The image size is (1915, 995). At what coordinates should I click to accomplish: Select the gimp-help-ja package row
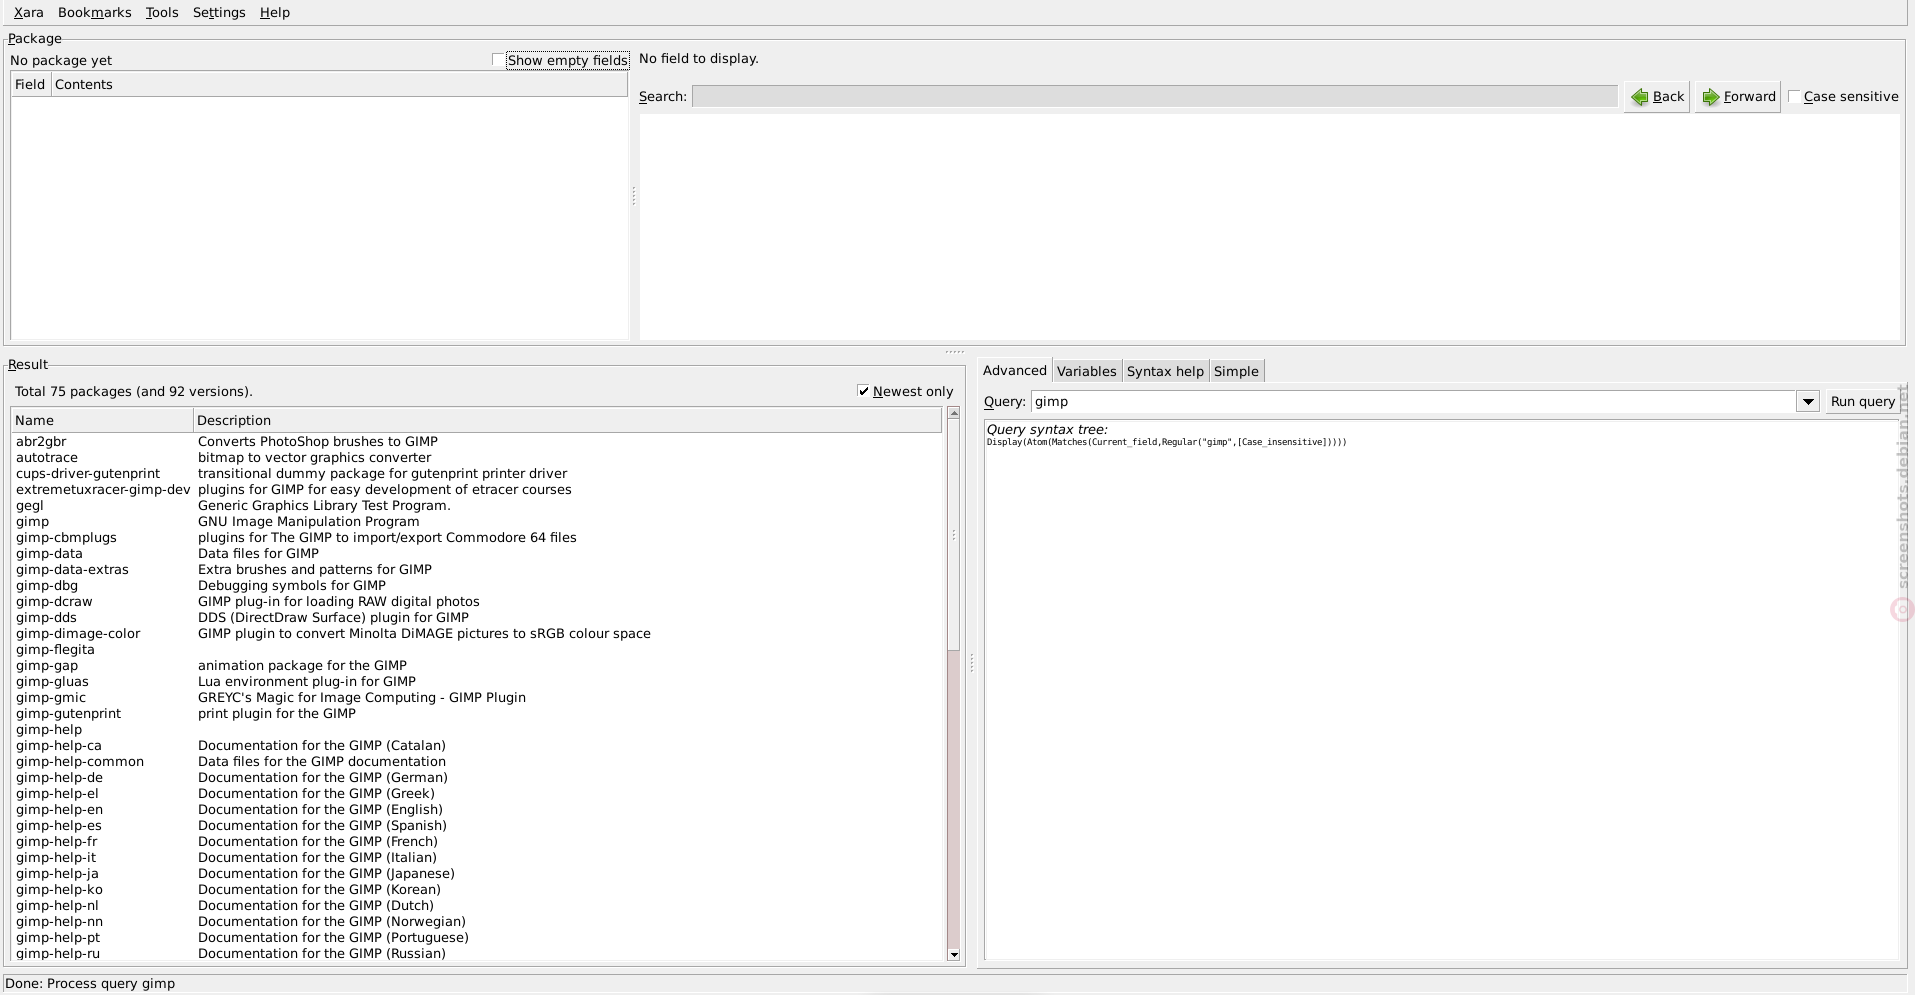click(x=477, y=873)
